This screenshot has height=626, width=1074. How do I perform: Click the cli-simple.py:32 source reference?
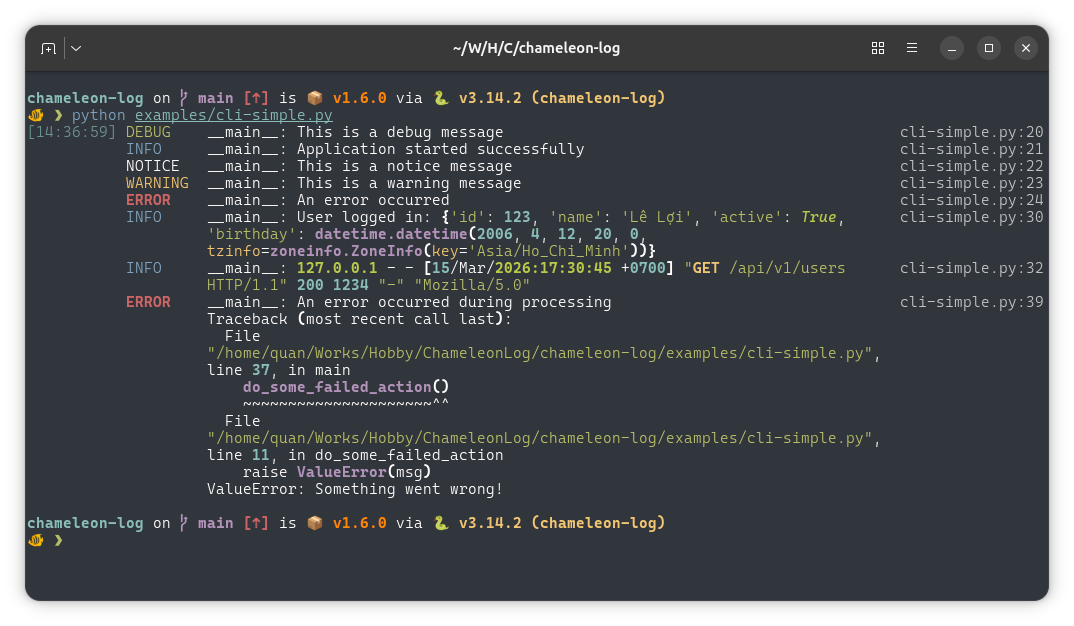(971, 268)
